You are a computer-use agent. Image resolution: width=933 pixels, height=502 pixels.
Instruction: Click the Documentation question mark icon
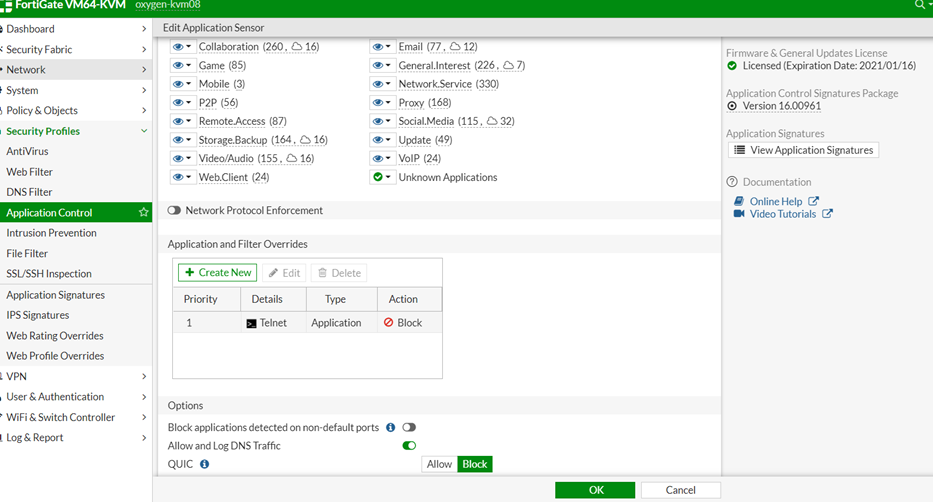732,182
